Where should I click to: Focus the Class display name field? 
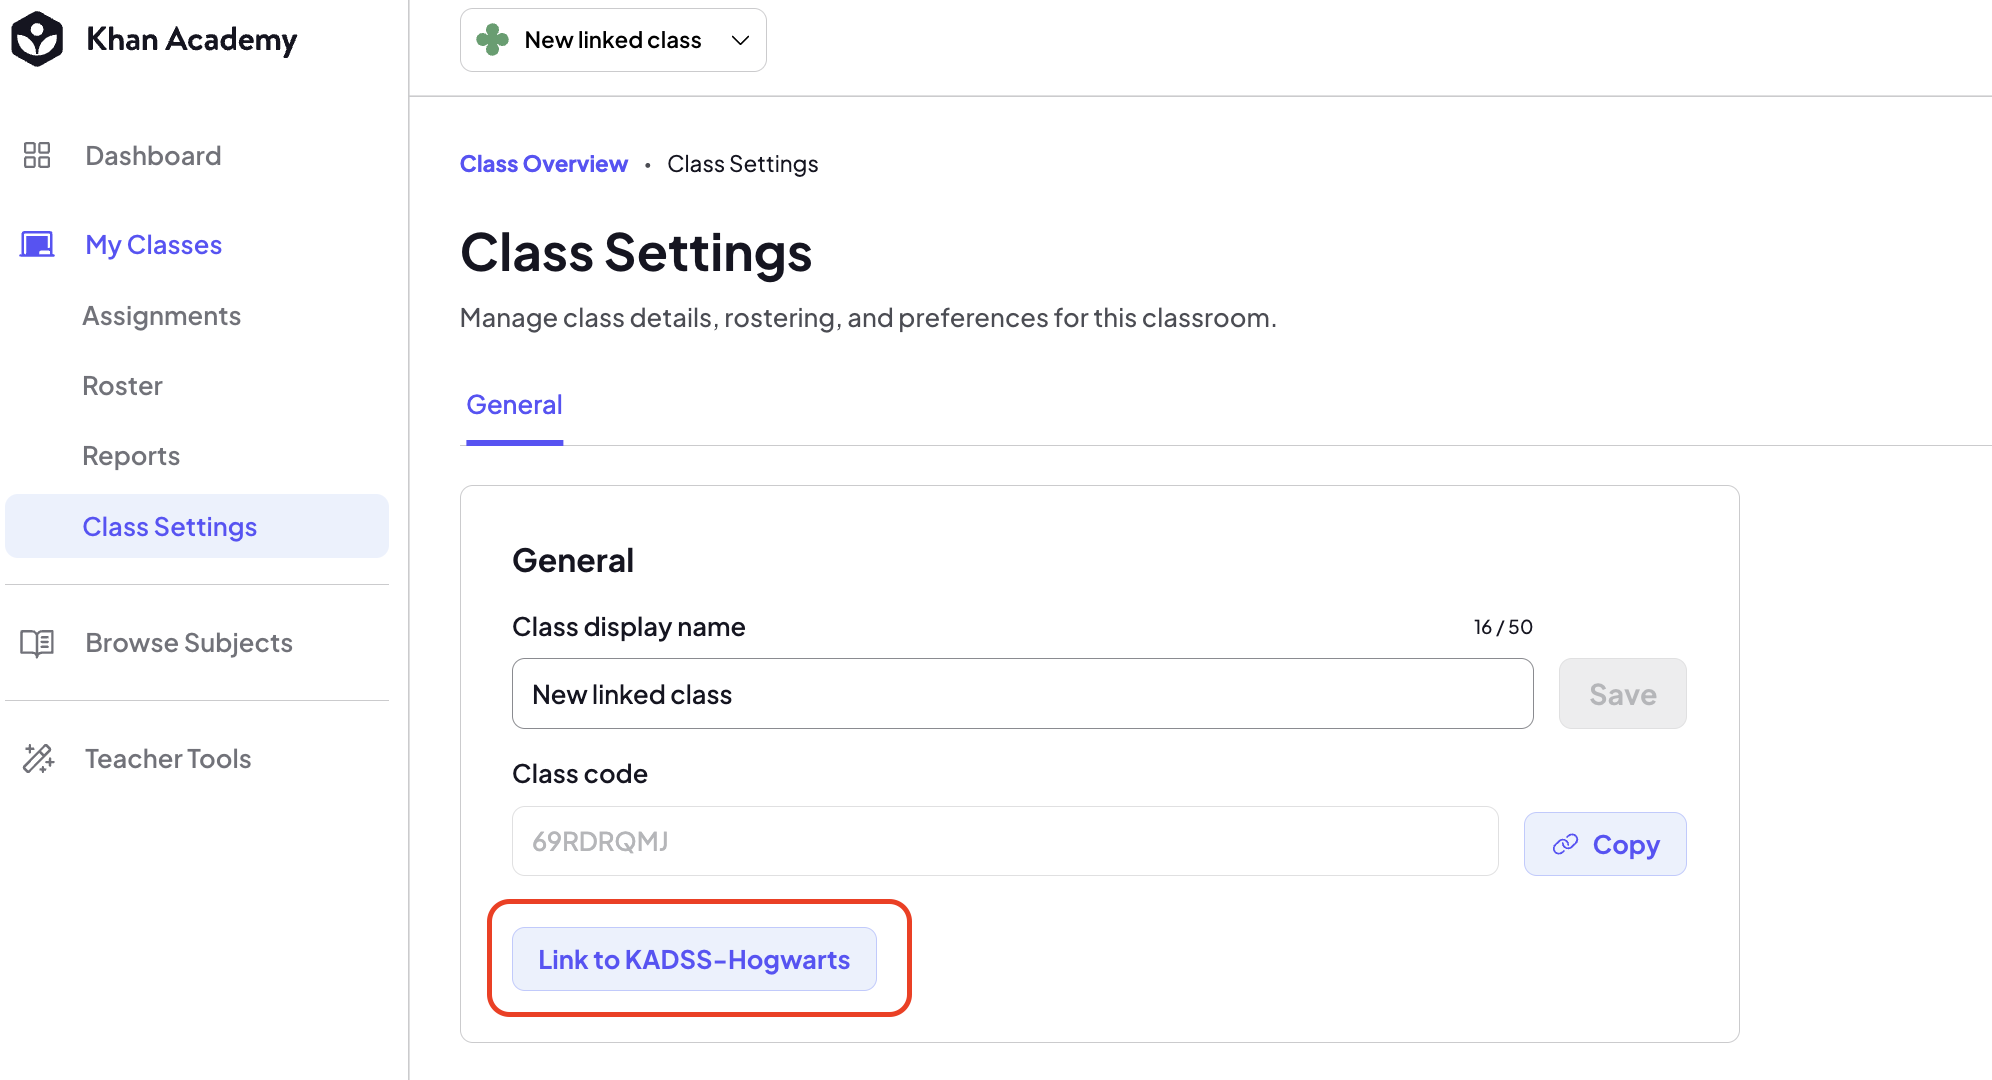tap(1022, 694)
